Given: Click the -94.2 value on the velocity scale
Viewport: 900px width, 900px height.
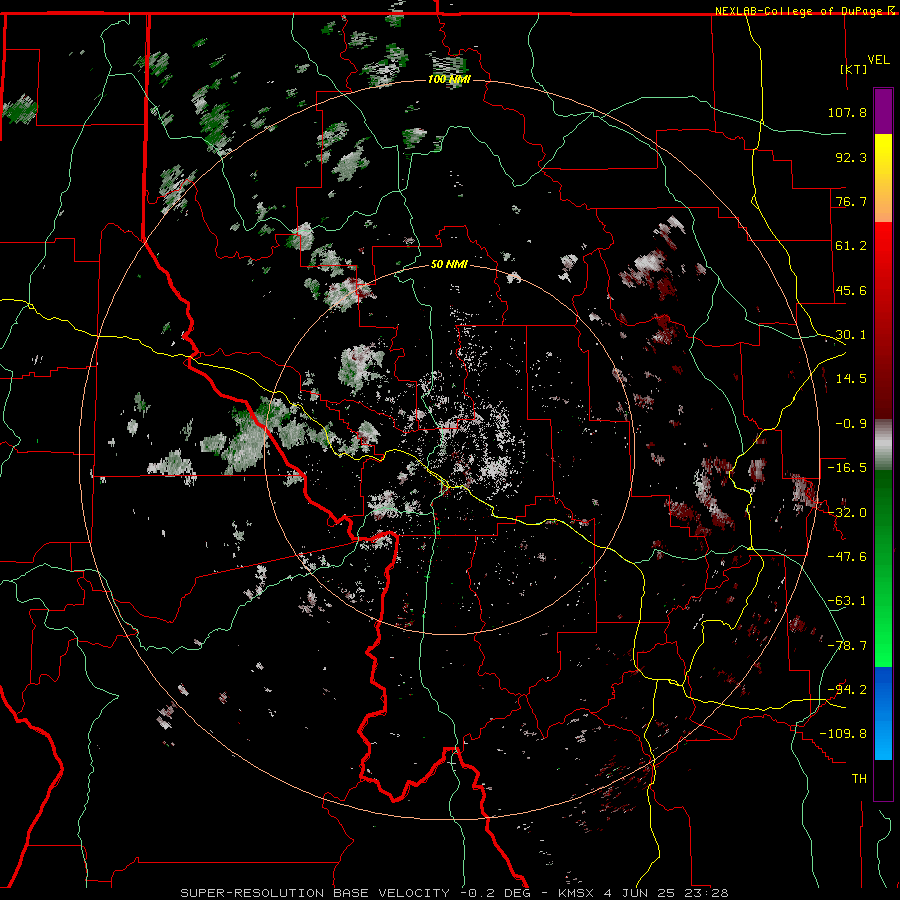Looking at the screenshot, I should pos(847,689).
